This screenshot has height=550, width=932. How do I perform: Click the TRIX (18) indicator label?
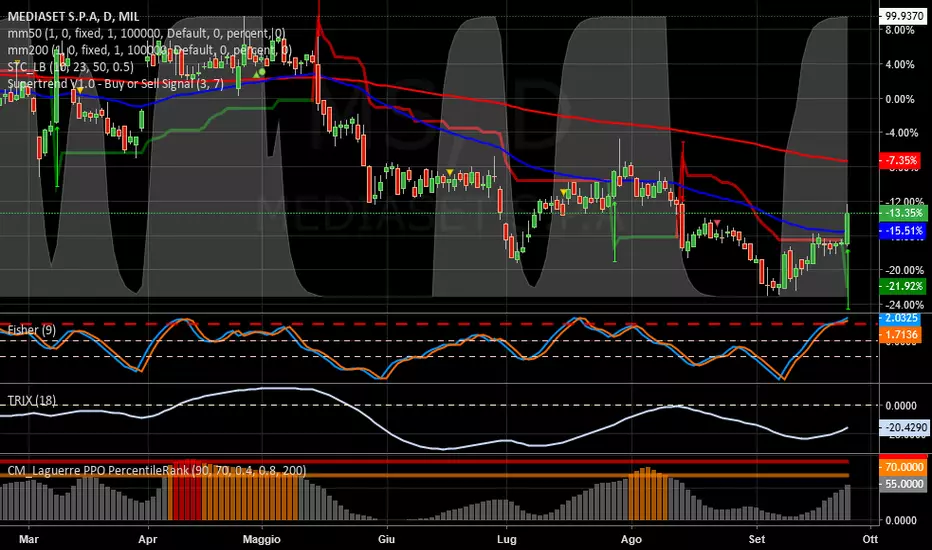click(x=32, y=401)
